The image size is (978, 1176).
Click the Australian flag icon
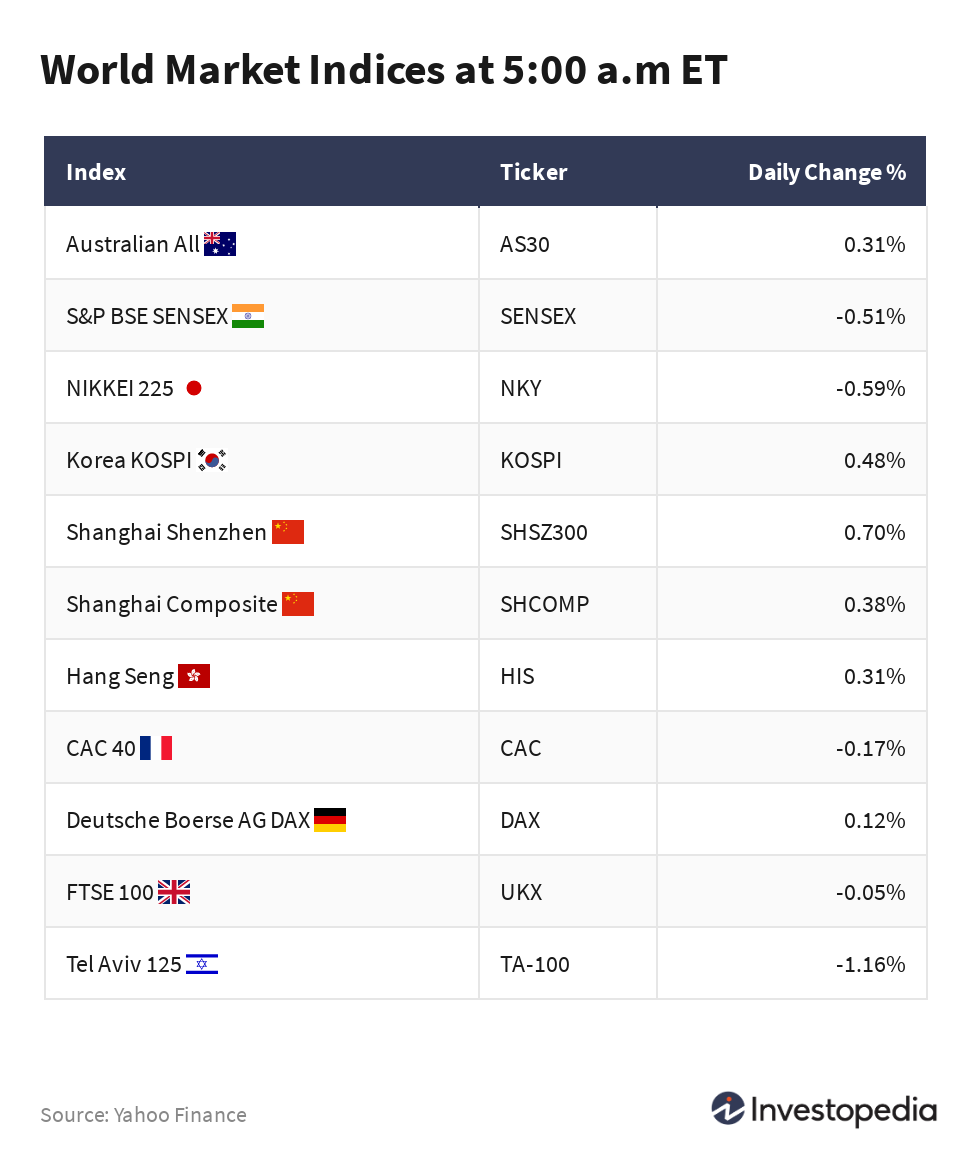[219, 244]
